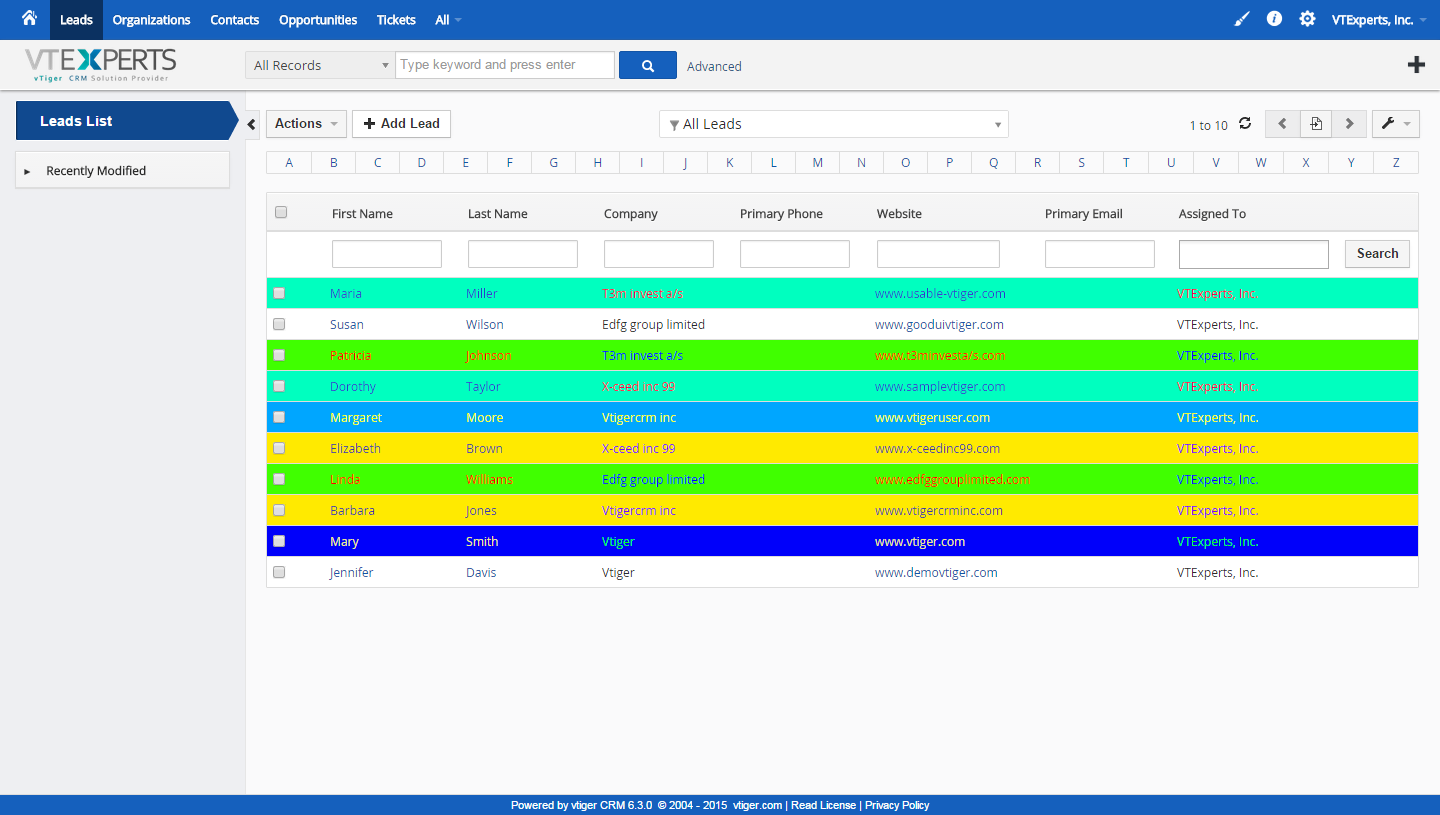Screen dimensions: 1440x815
Task: Open the theme brush icon
Action: coord(1242,19)
